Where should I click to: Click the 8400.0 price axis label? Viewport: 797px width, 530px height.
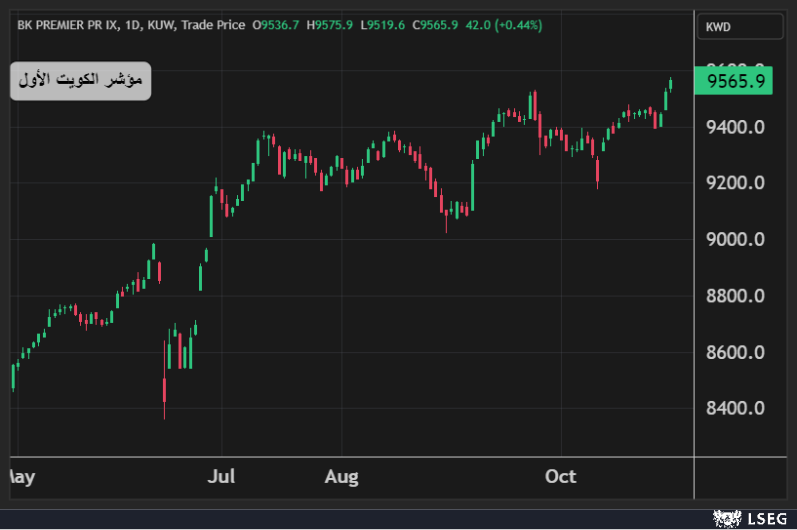coord(735,409)
